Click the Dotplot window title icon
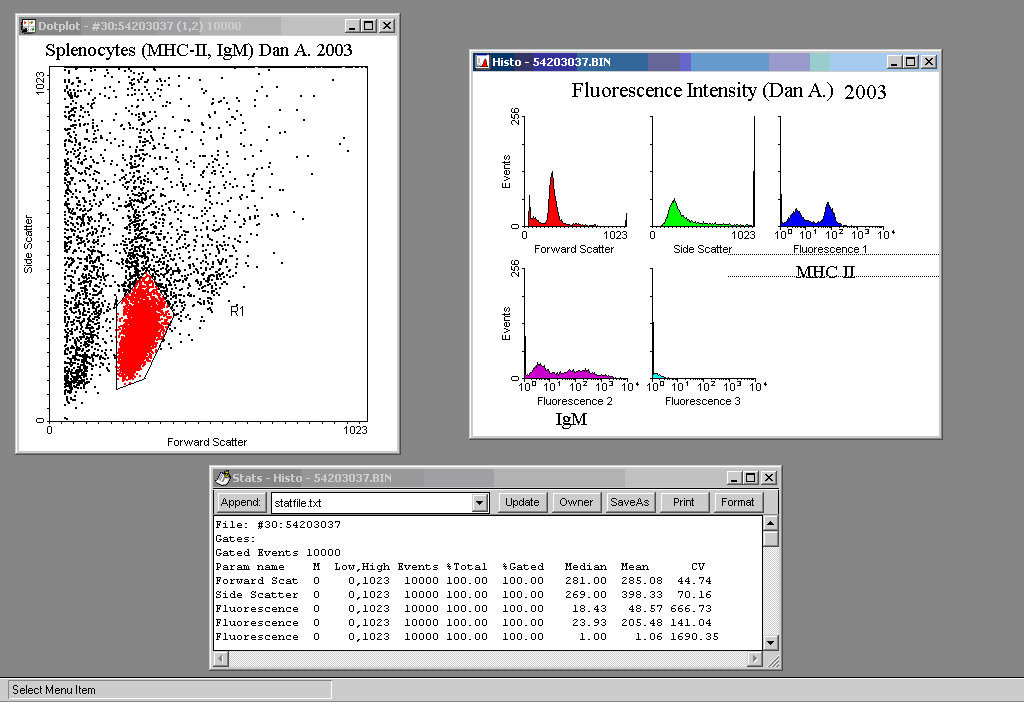This screenshot has width=1024, height=702. point(28,25)
